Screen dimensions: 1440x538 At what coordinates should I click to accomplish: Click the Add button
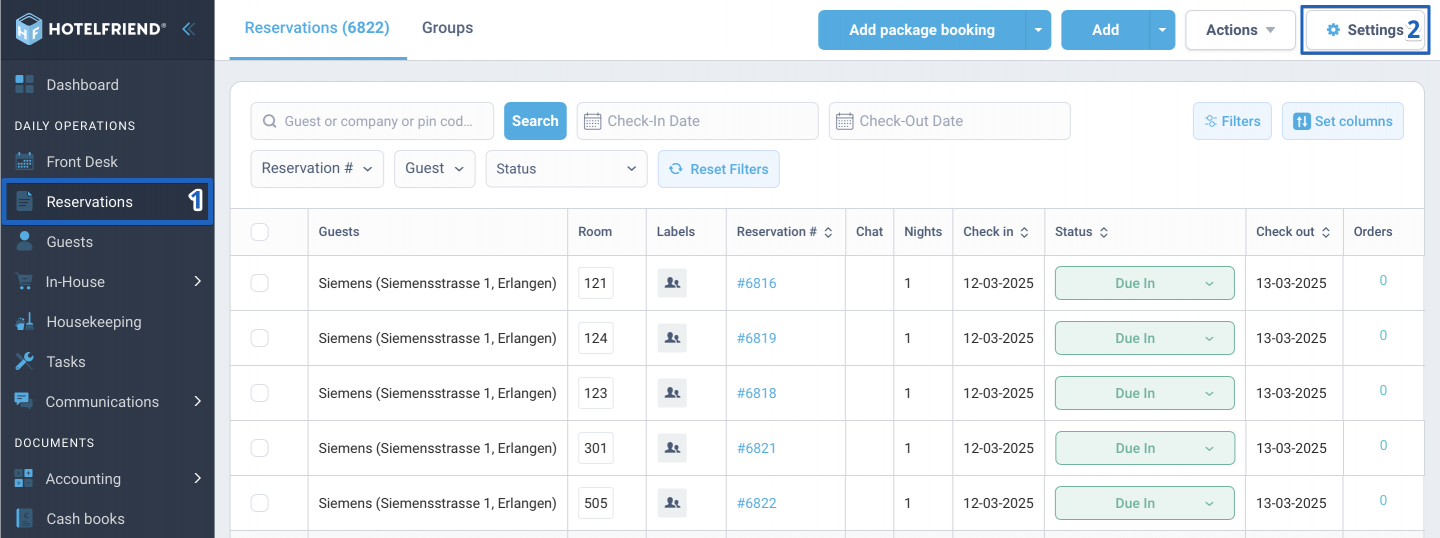pos(1105,30)
